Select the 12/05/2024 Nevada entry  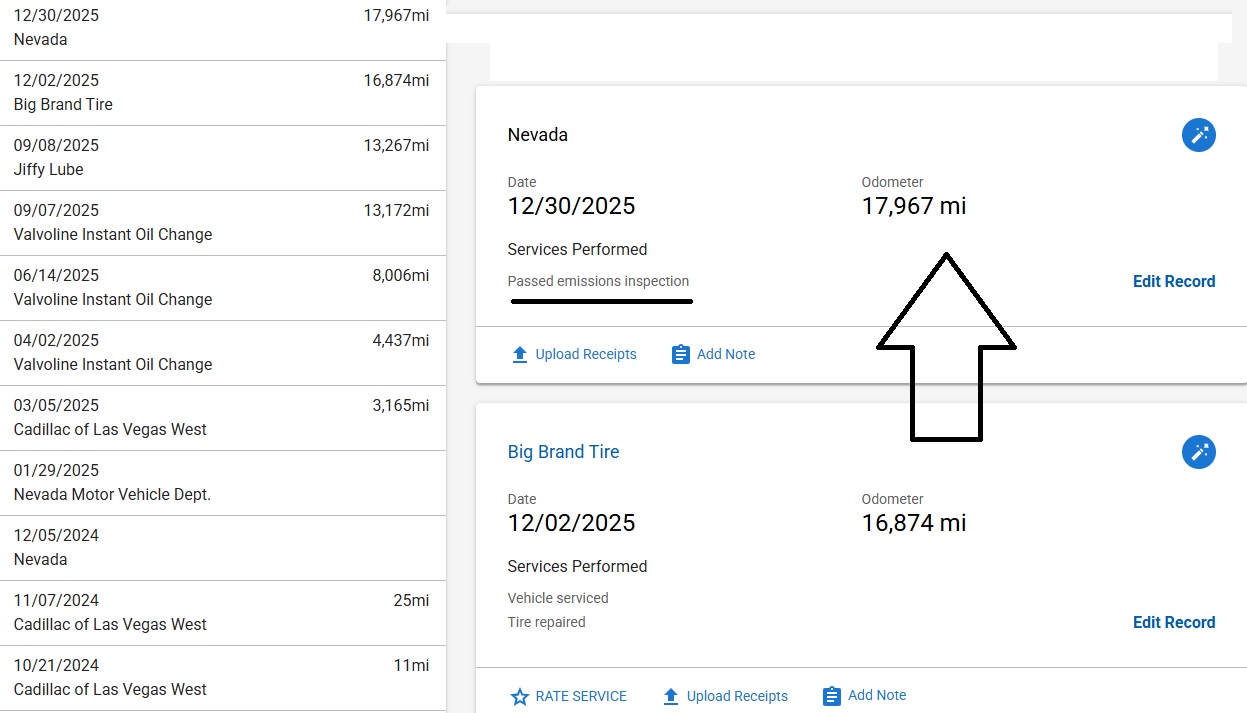point(221,548)
